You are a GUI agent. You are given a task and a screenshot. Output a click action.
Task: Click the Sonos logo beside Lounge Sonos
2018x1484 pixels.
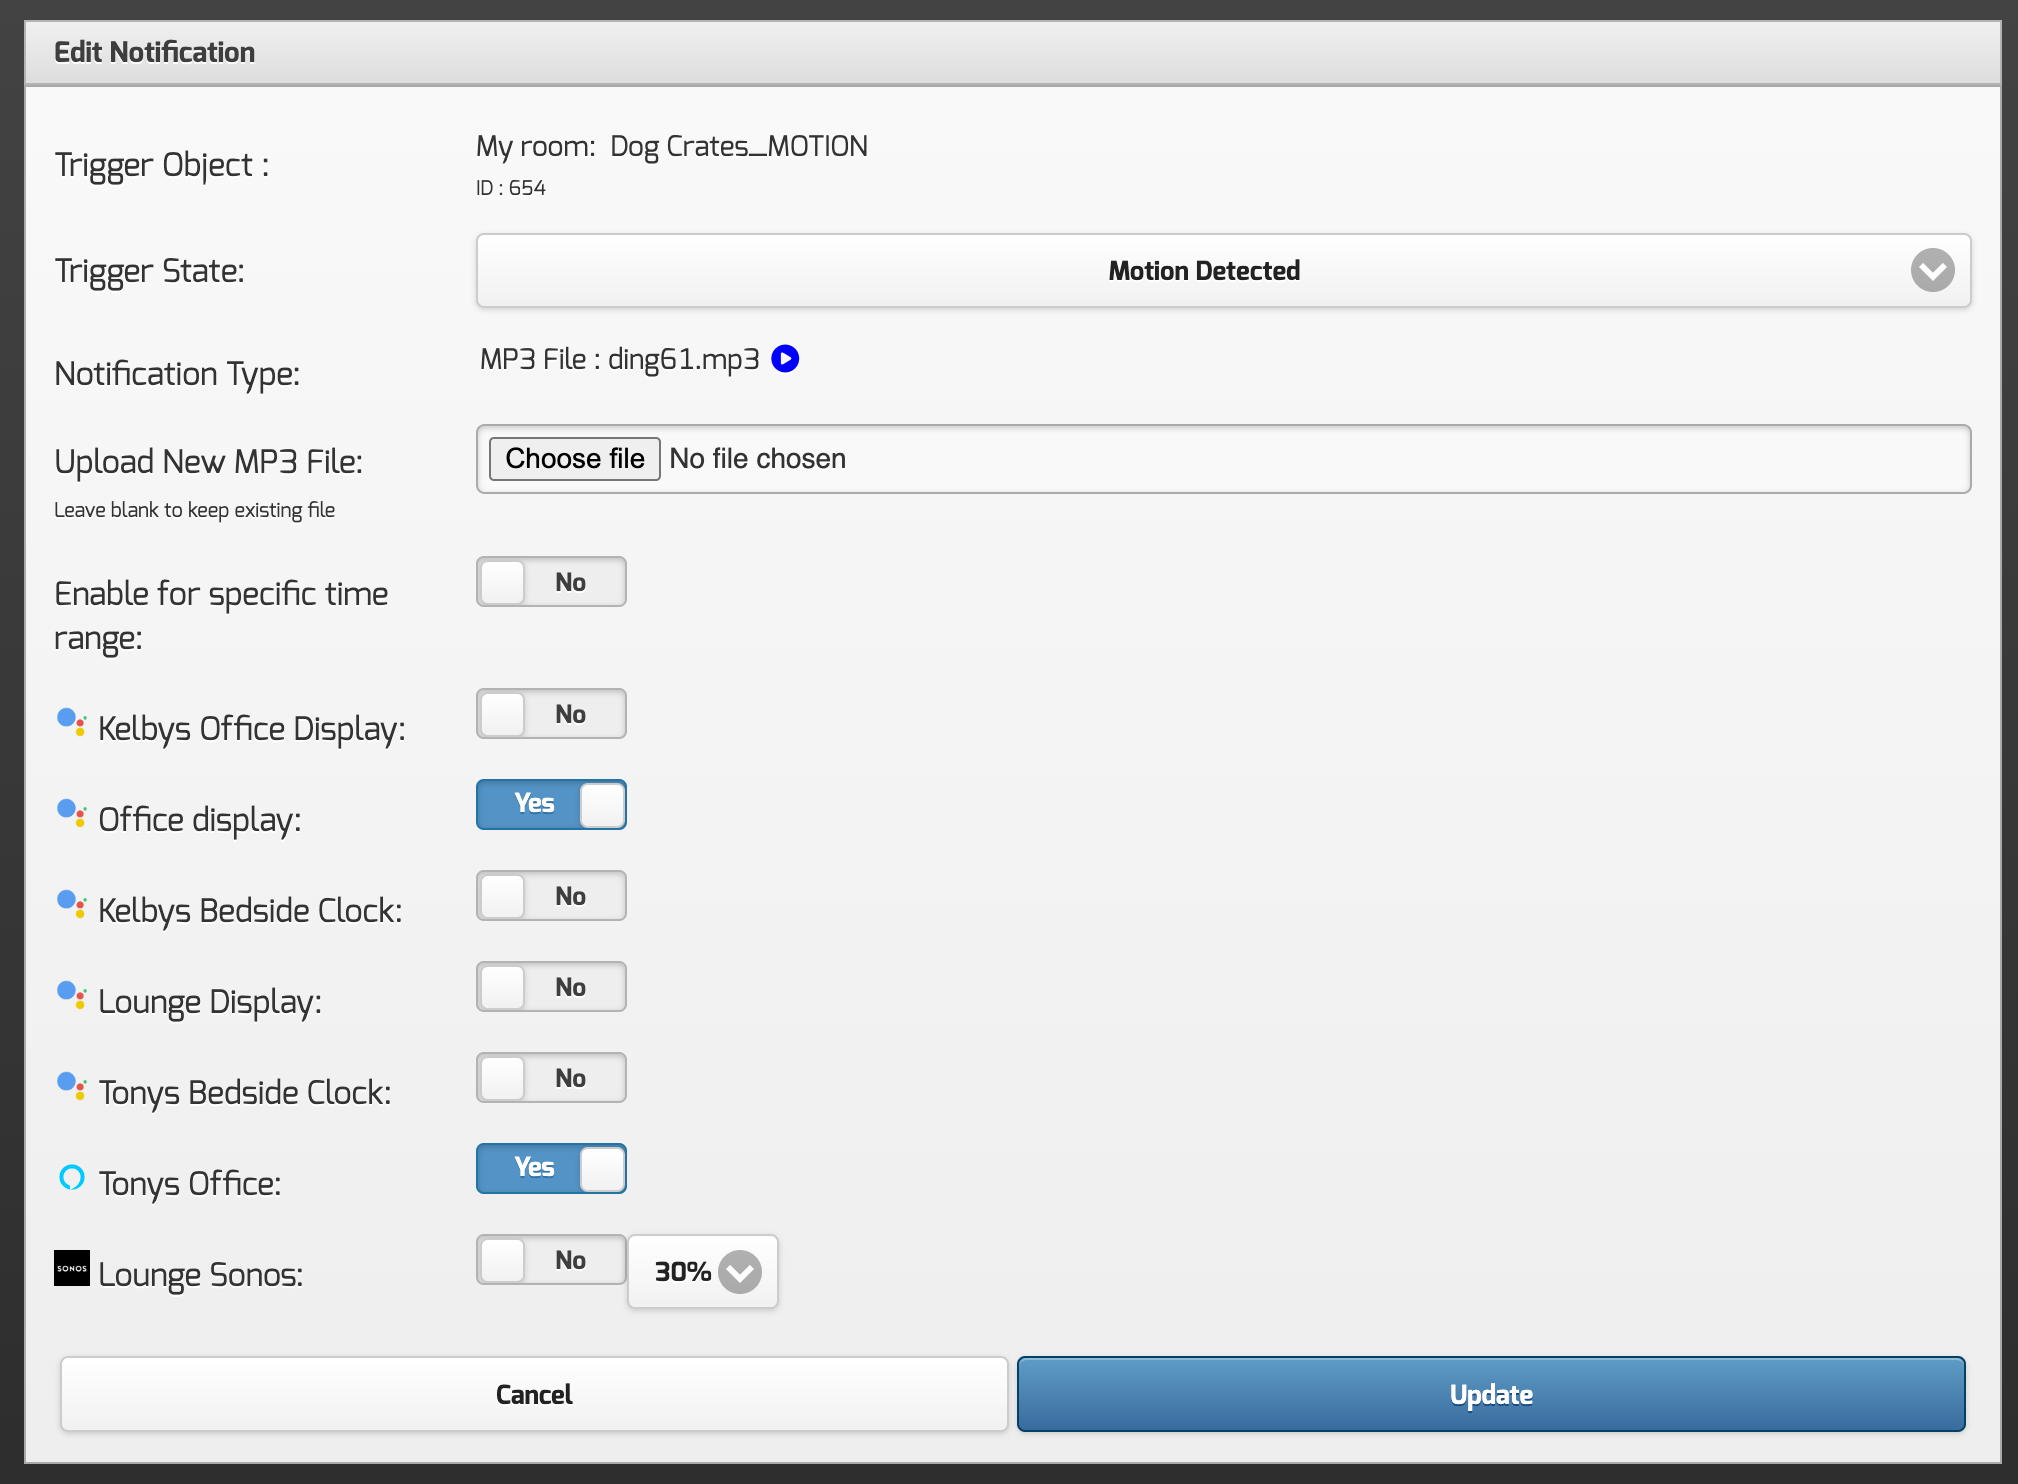[x=72, y=1268]
